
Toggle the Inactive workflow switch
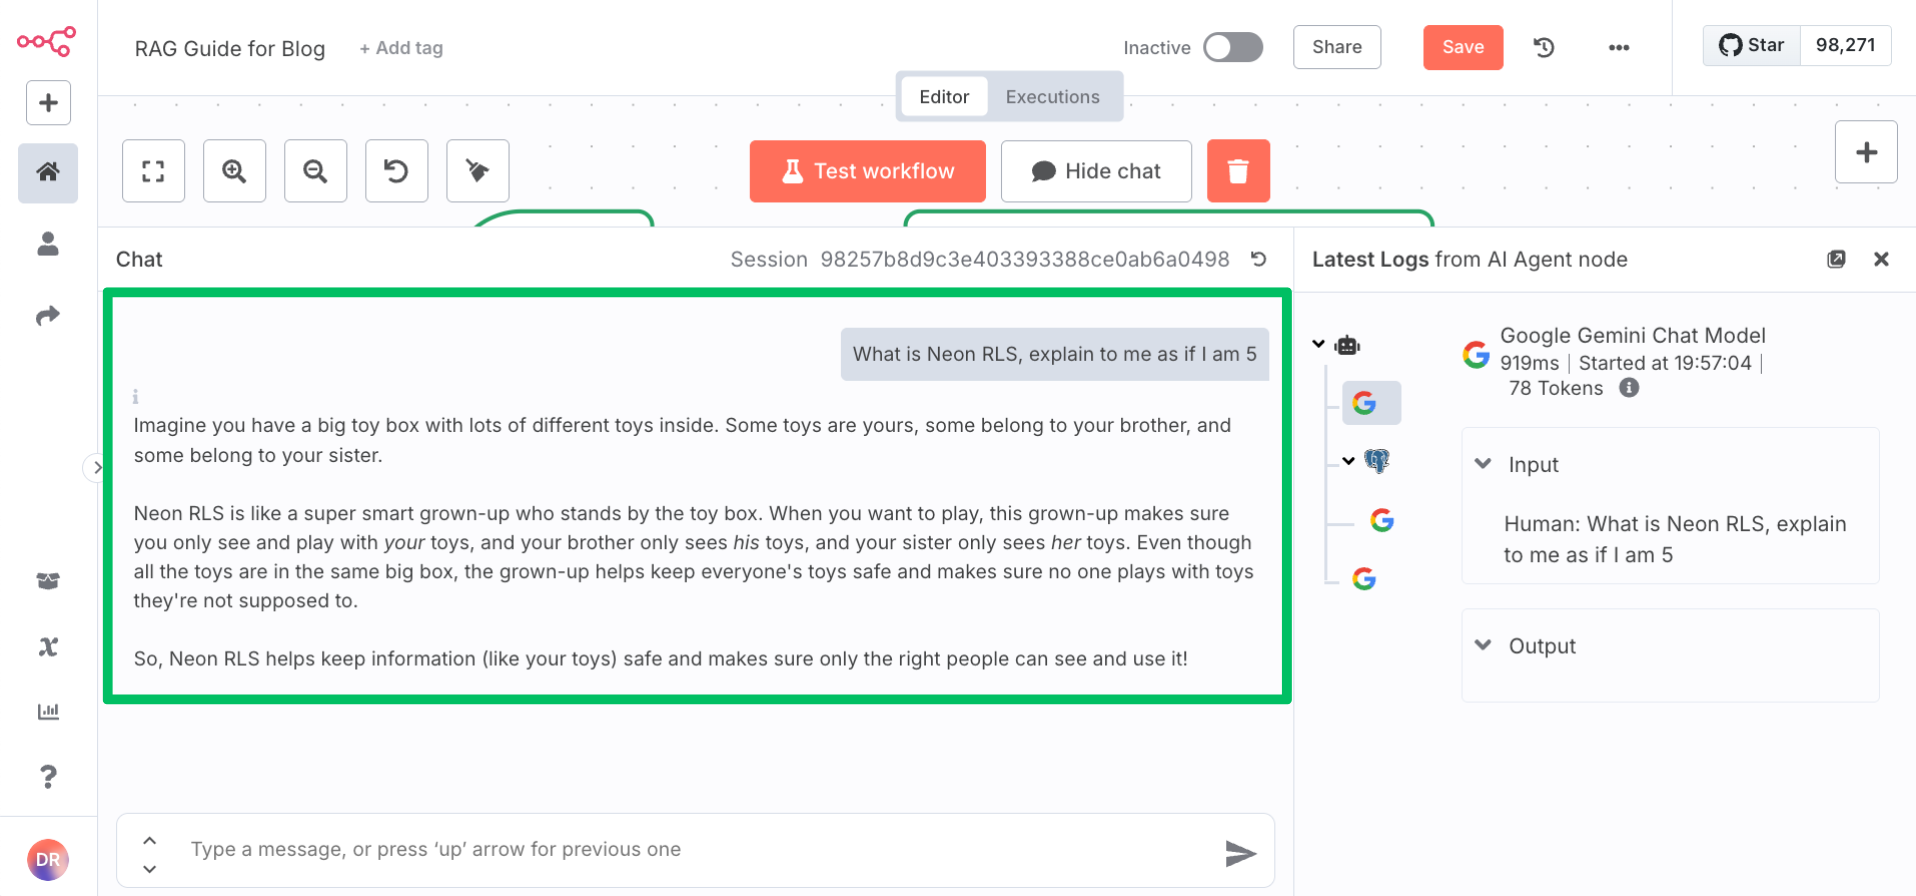pos(1232,47)
